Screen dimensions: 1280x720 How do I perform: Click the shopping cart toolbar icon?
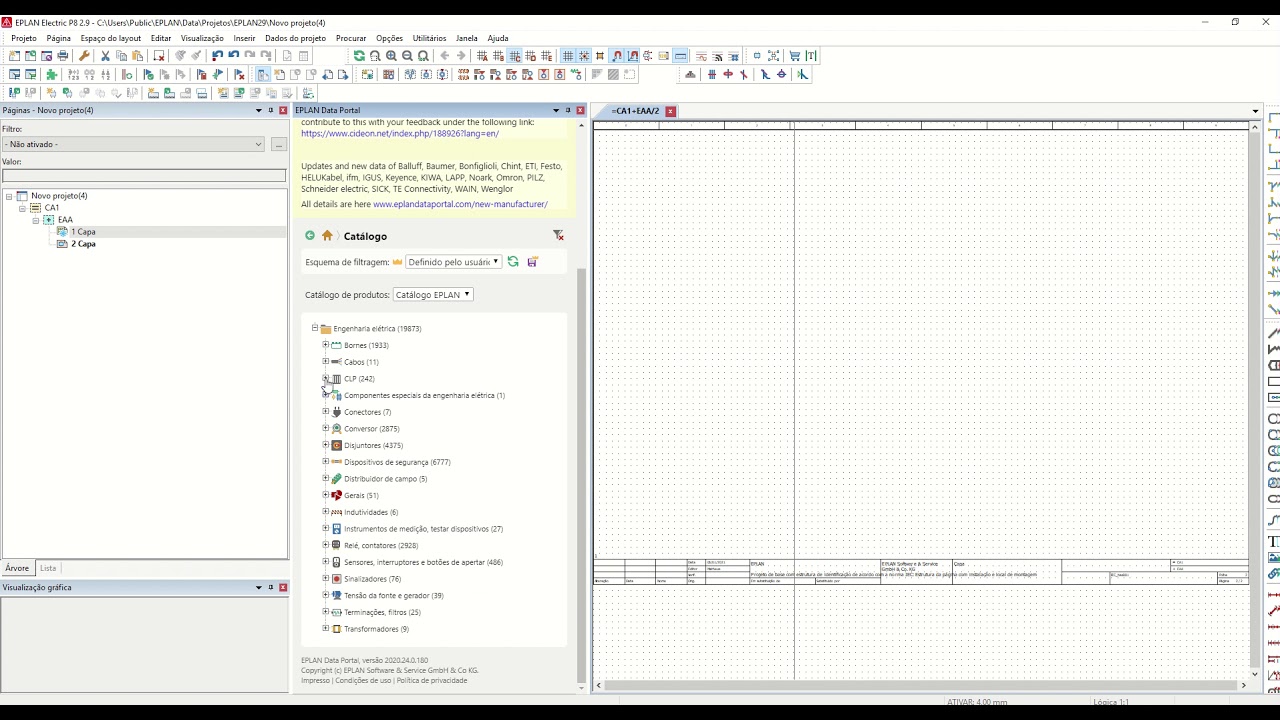pyautogui.click(x=795, y=56)
